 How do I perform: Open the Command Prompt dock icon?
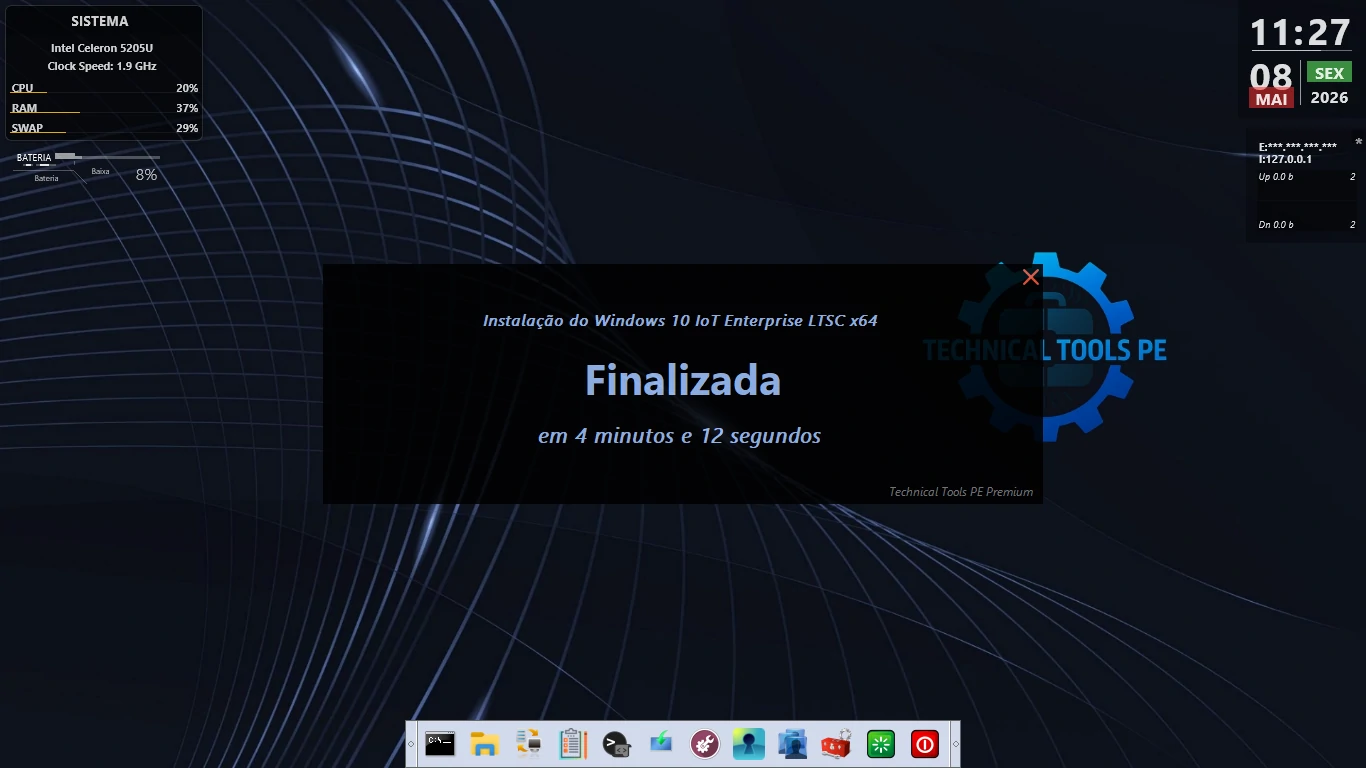440,744
